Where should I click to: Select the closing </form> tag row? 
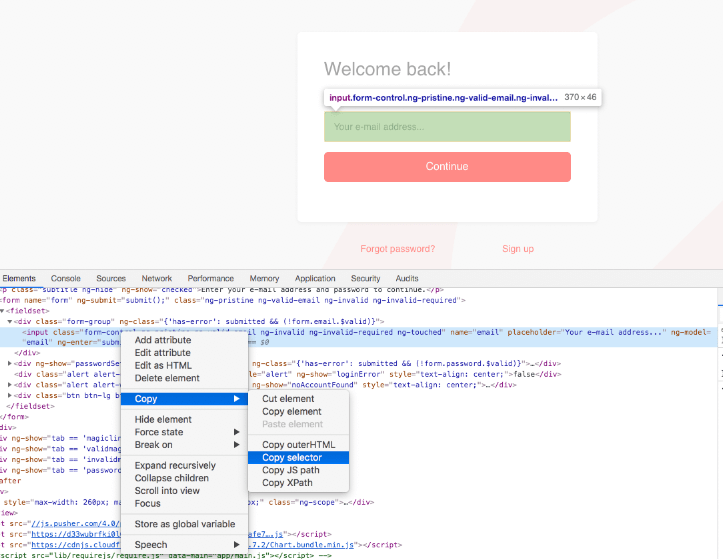click(14, 417)
